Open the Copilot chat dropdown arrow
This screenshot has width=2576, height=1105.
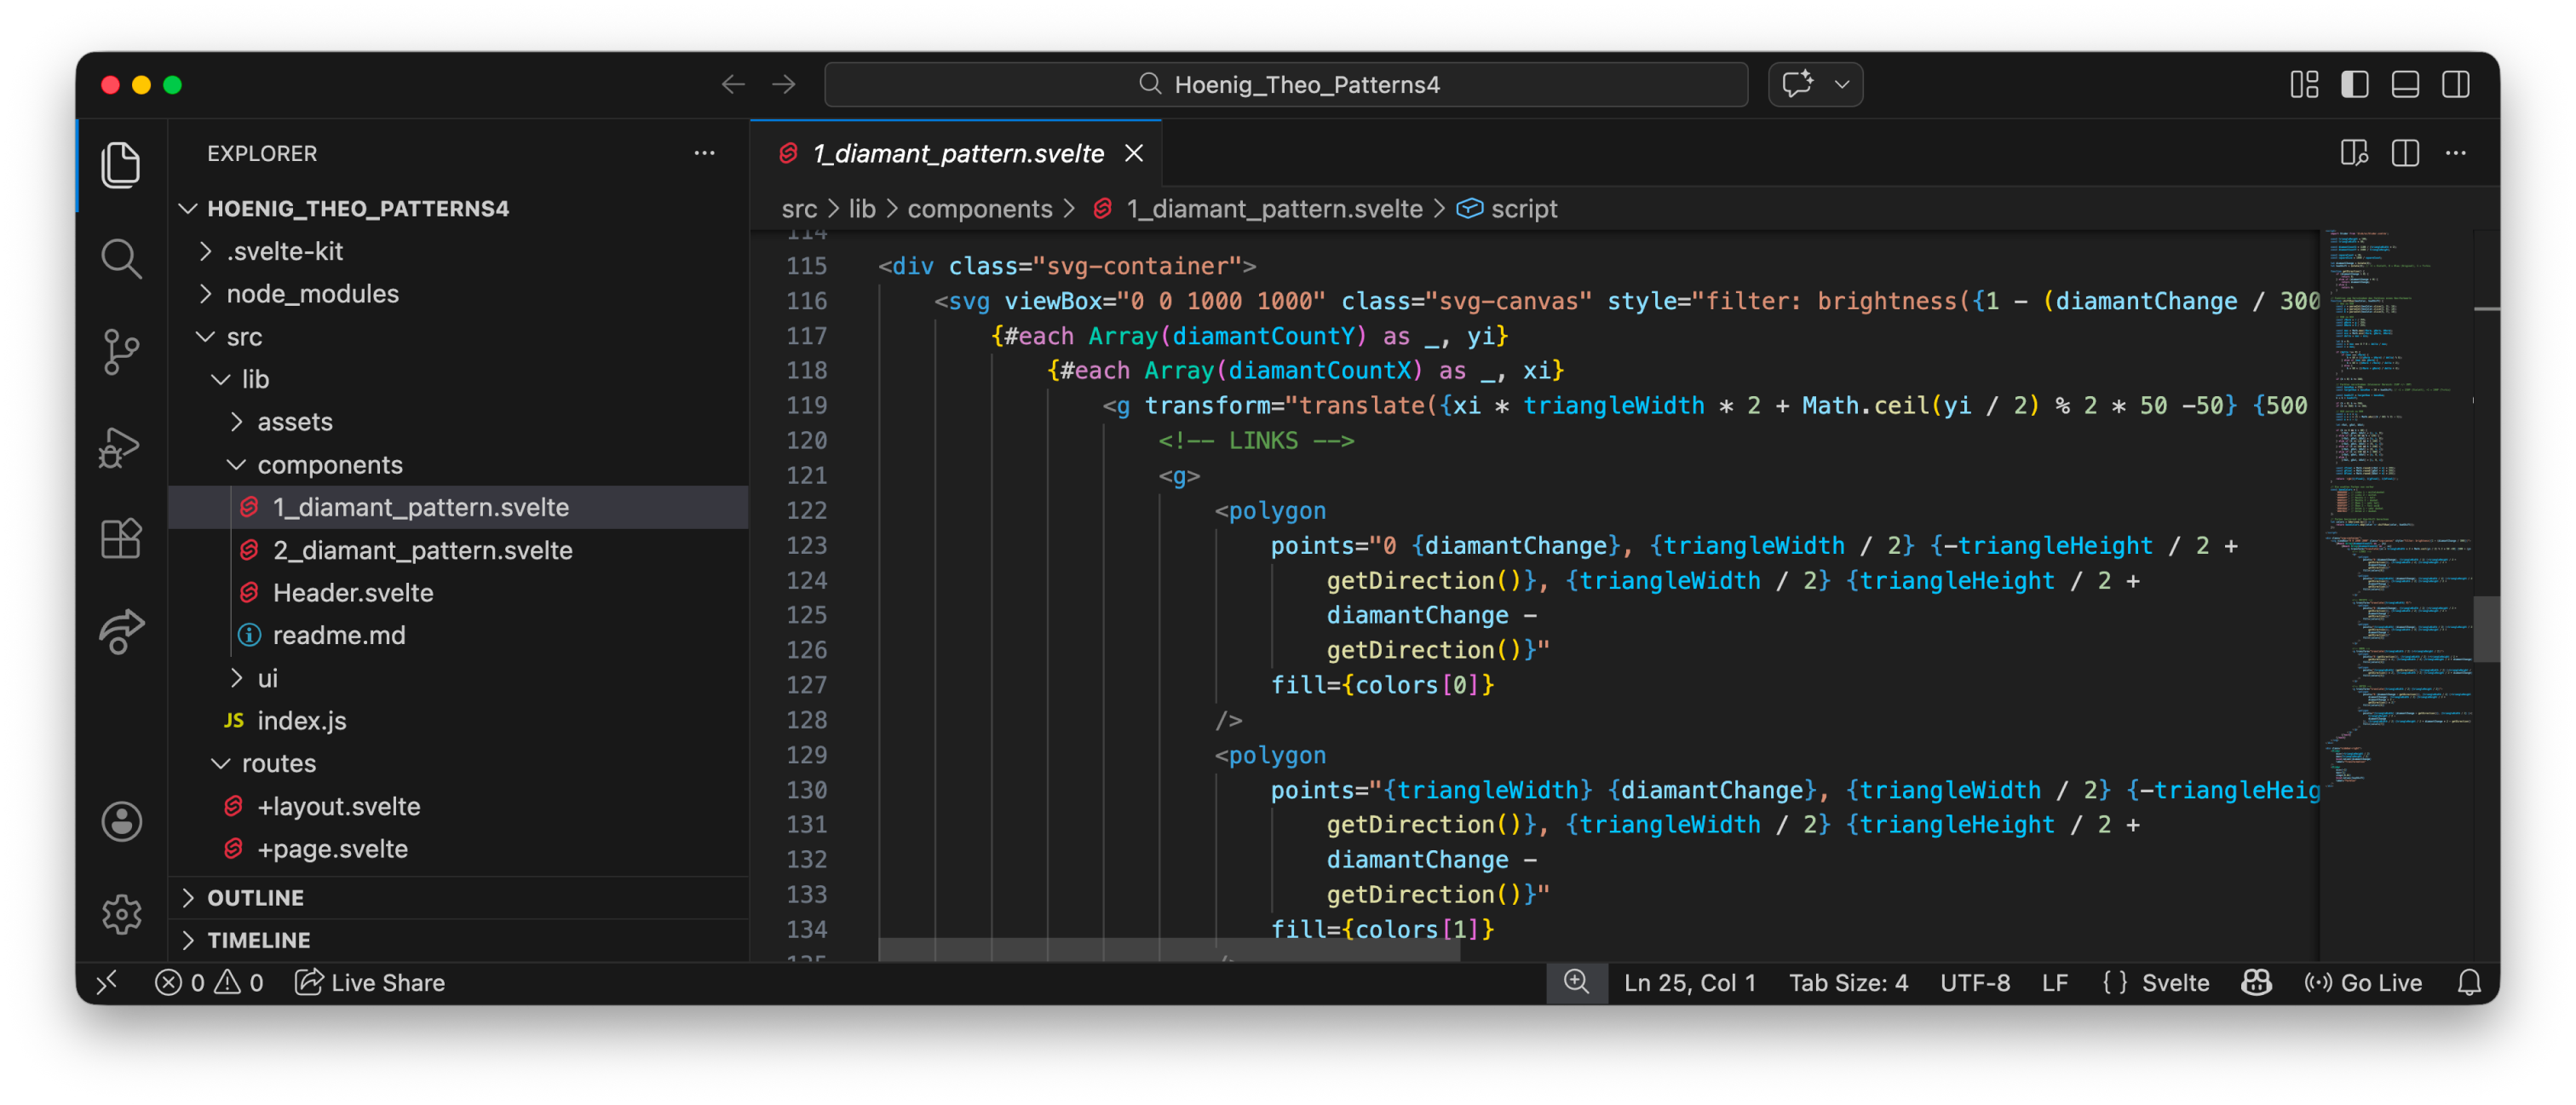pyautogui.click(x=1842, y=84)
